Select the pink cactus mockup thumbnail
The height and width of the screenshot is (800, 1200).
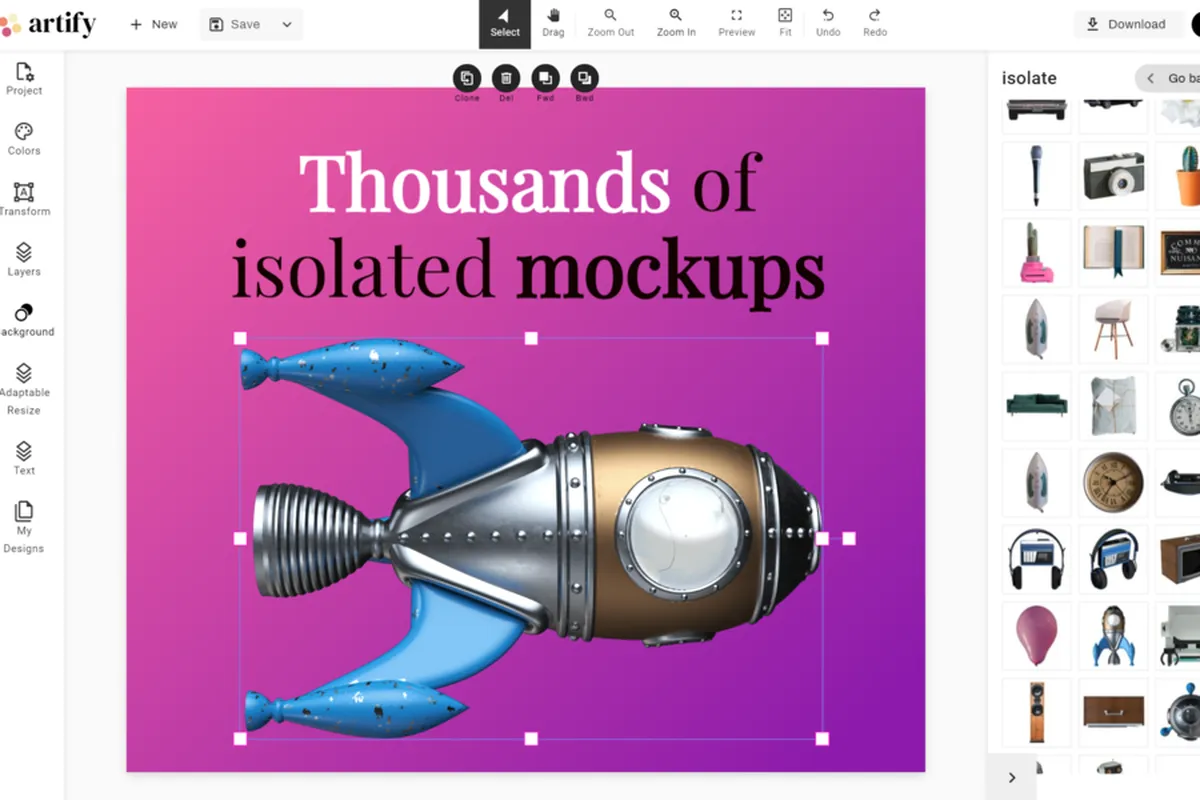pos(1036,252)
